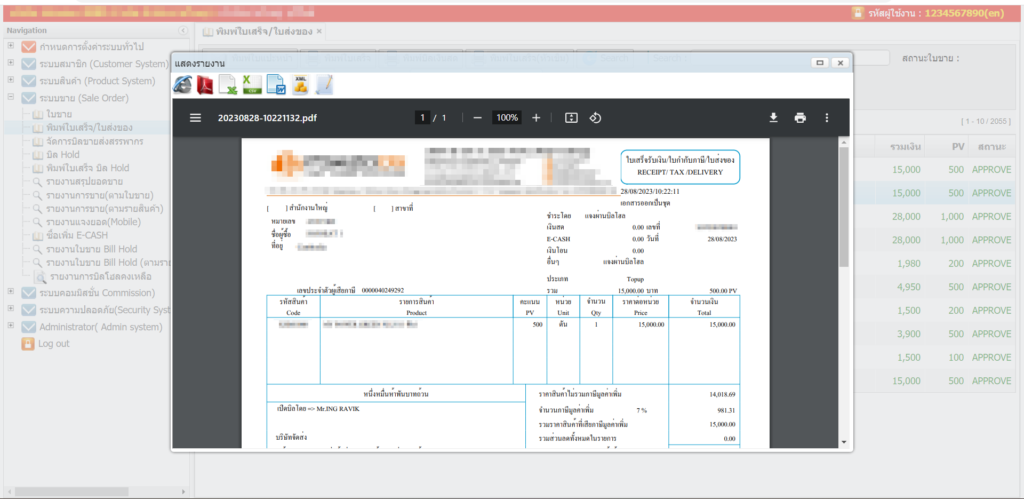Click the PDF page number field

point(423,117)
